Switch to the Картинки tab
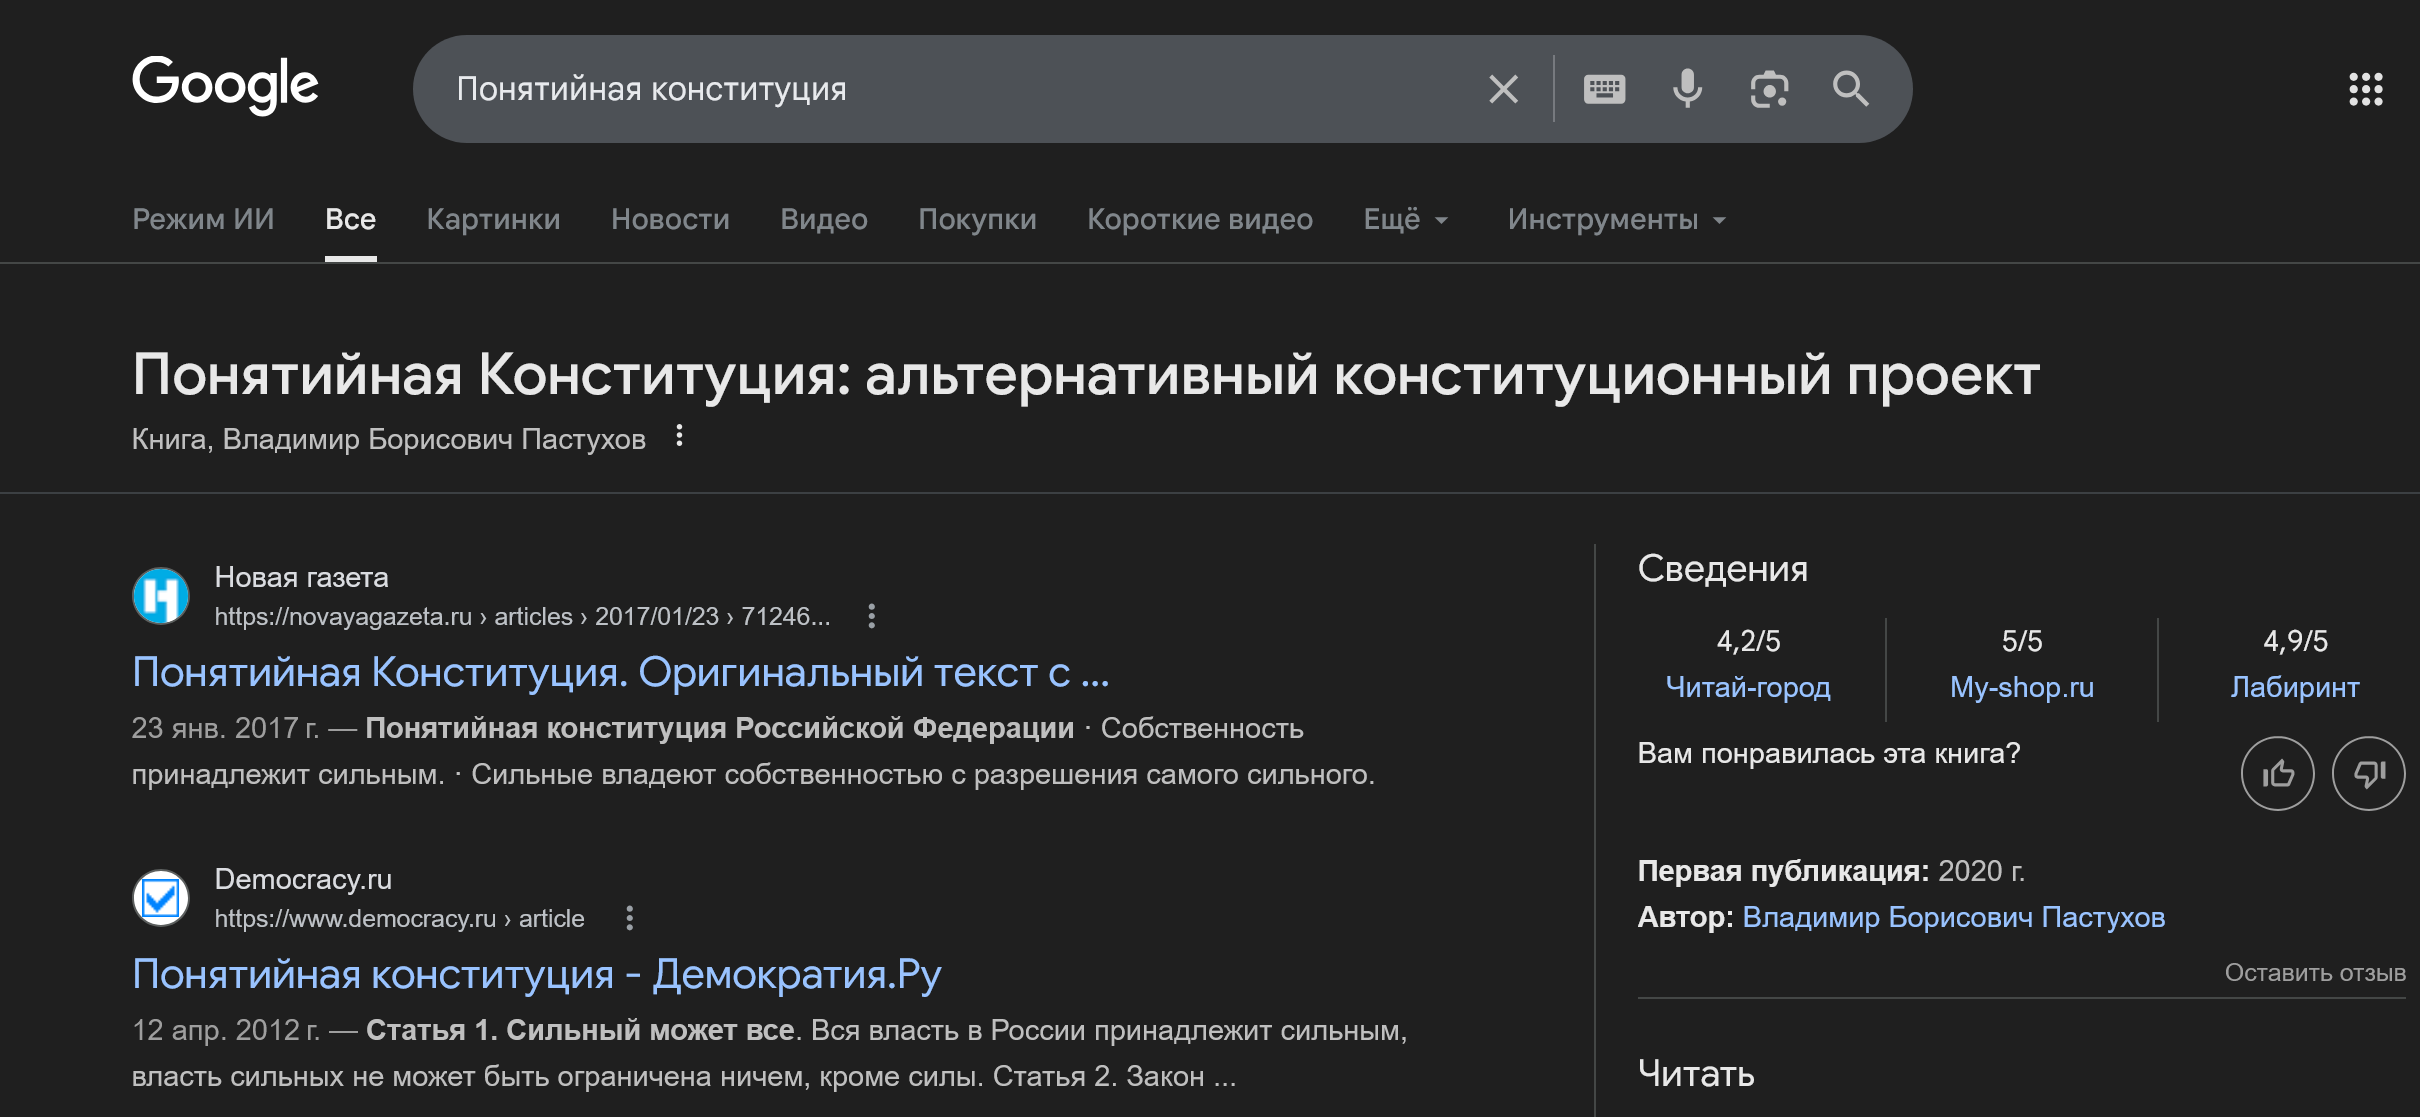Image resolution: width=2420 pixels, height=1117 pixels. [x=493, y=219]
